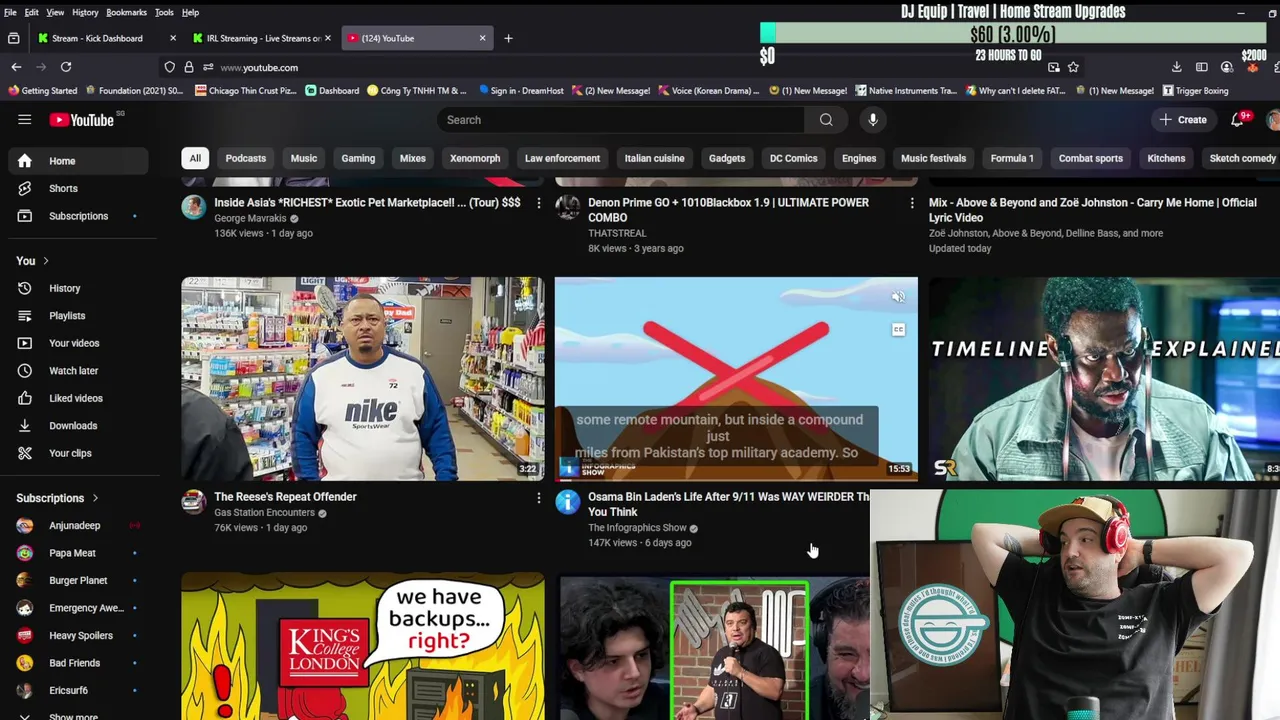Image resolution: width=1280 pixels, height=720 pixels.
Task: Click the YouTube logo
Action: [82, 120]
